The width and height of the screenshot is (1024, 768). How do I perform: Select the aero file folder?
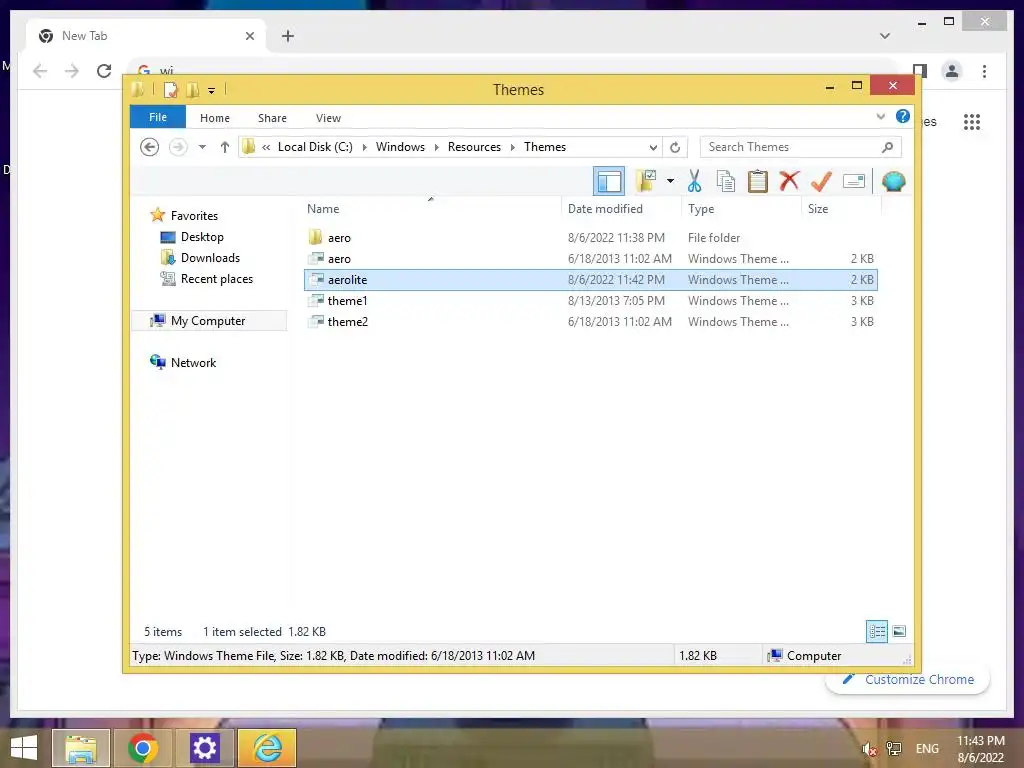590,238
